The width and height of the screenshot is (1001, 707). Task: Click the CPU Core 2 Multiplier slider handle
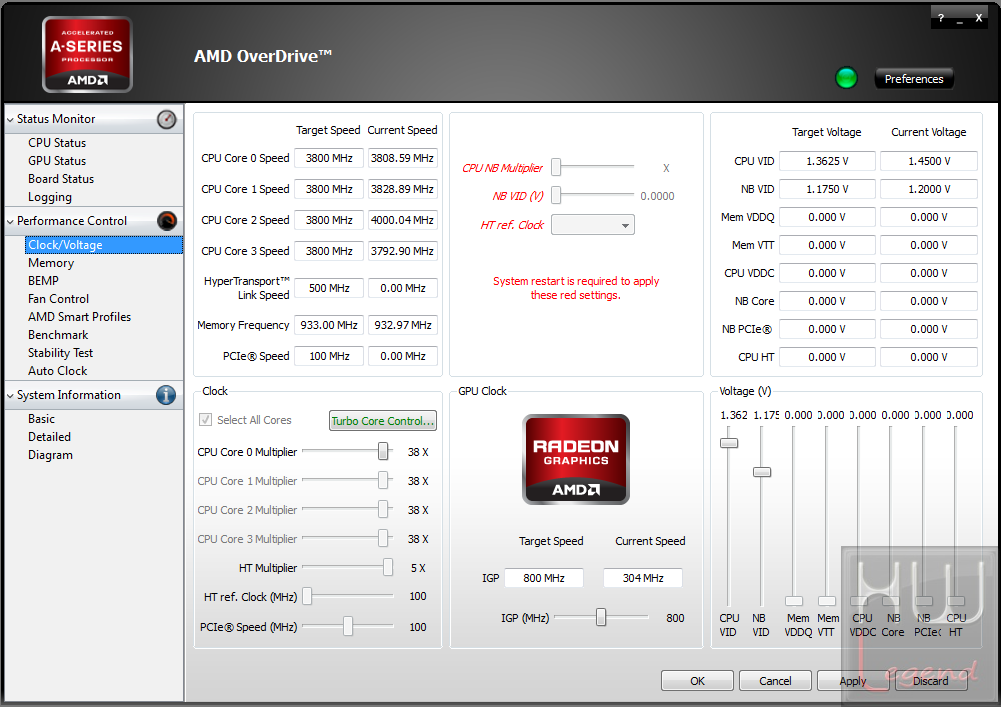click(x=382, y=510)
